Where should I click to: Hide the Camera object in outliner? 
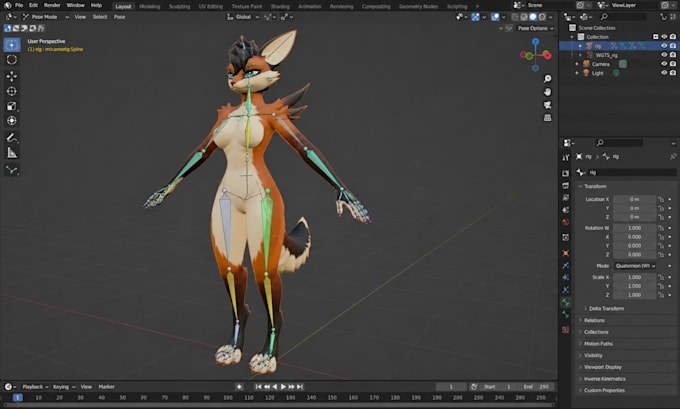tap(664, 64)
